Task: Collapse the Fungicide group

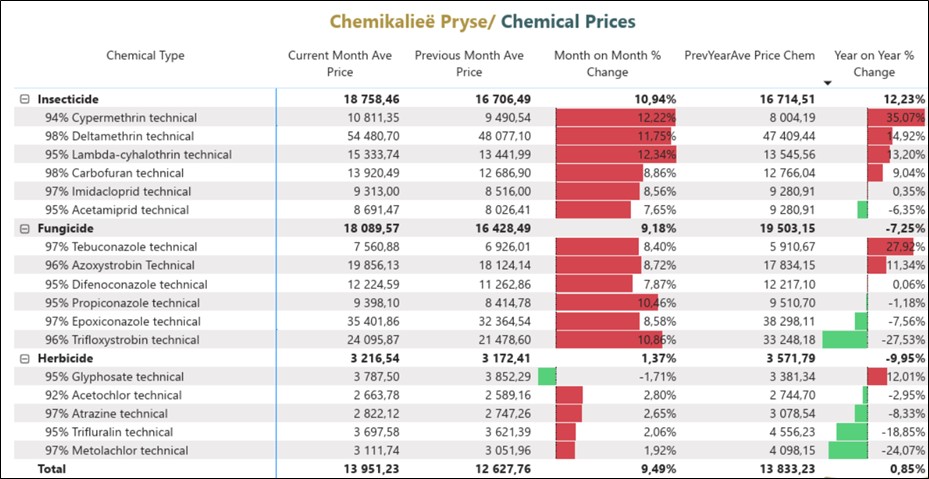Action: [24, 229]
